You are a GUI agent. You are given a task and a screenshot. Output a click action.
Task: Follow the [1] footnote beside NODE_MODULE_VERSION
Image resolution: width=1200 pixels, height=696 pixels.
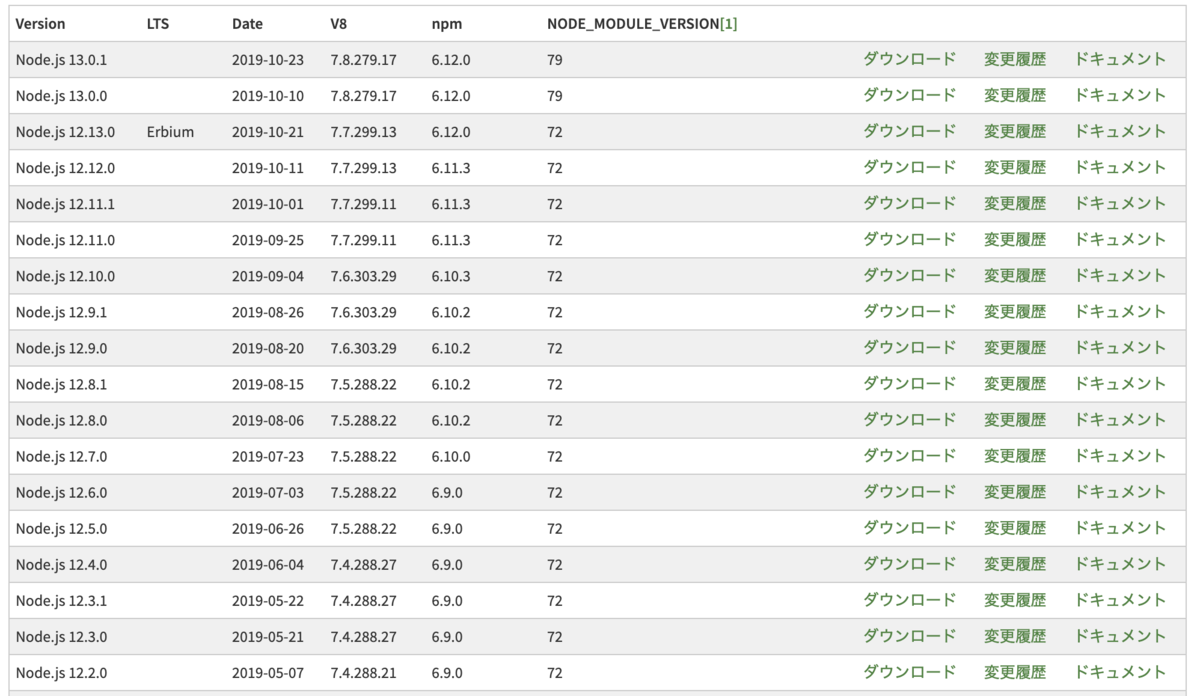(729, 23)
